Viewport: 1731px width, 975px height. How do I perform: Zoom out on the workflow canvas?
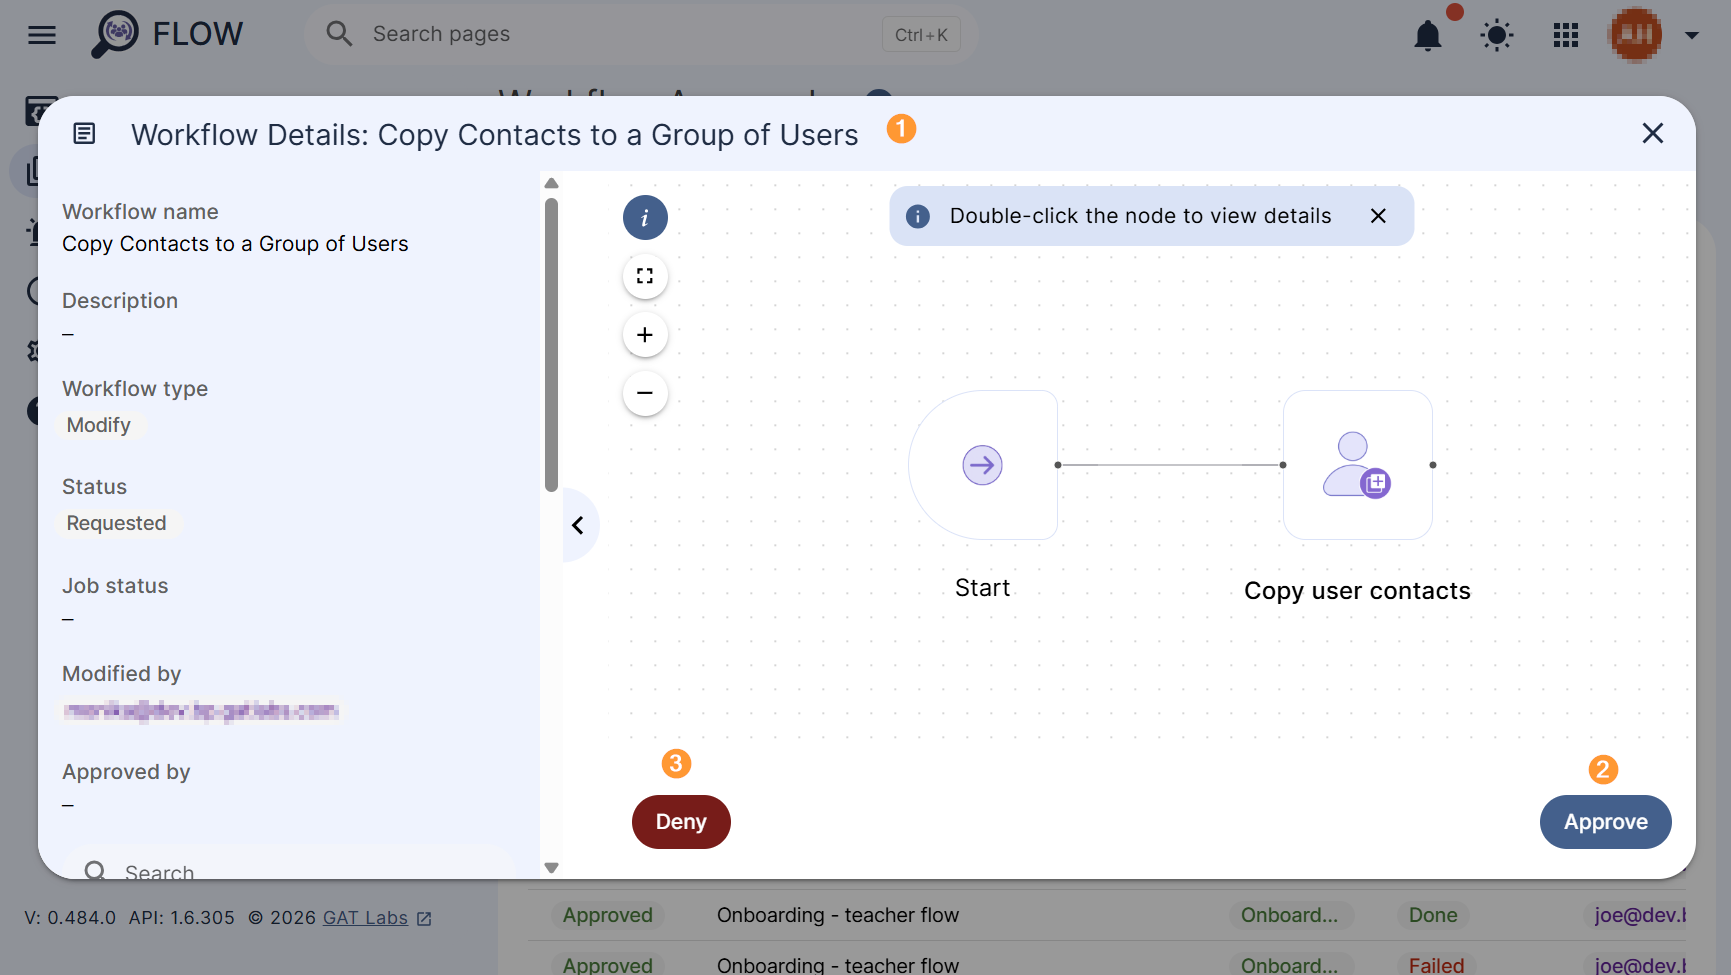645,393
